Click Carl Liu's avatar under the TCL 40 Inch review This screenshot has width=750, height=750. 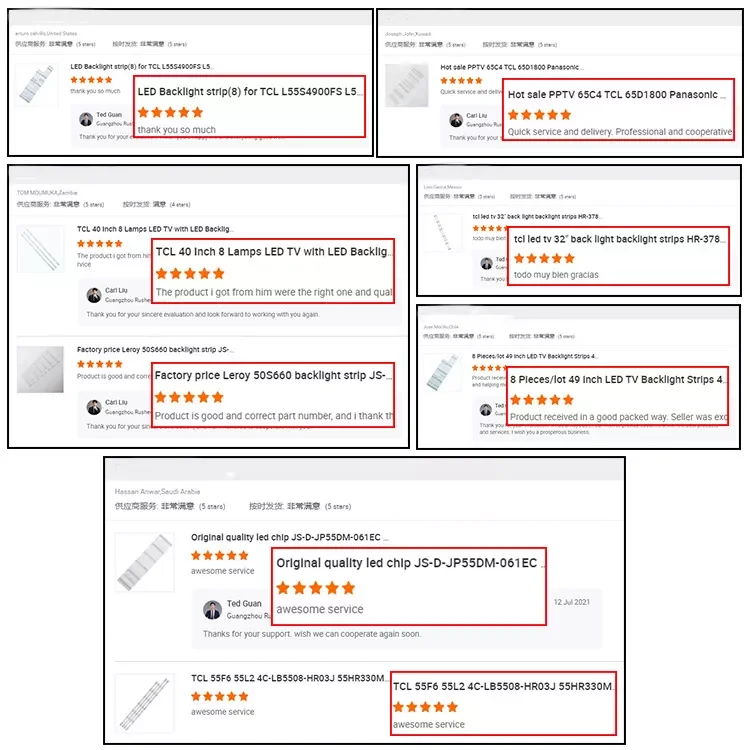94,295
